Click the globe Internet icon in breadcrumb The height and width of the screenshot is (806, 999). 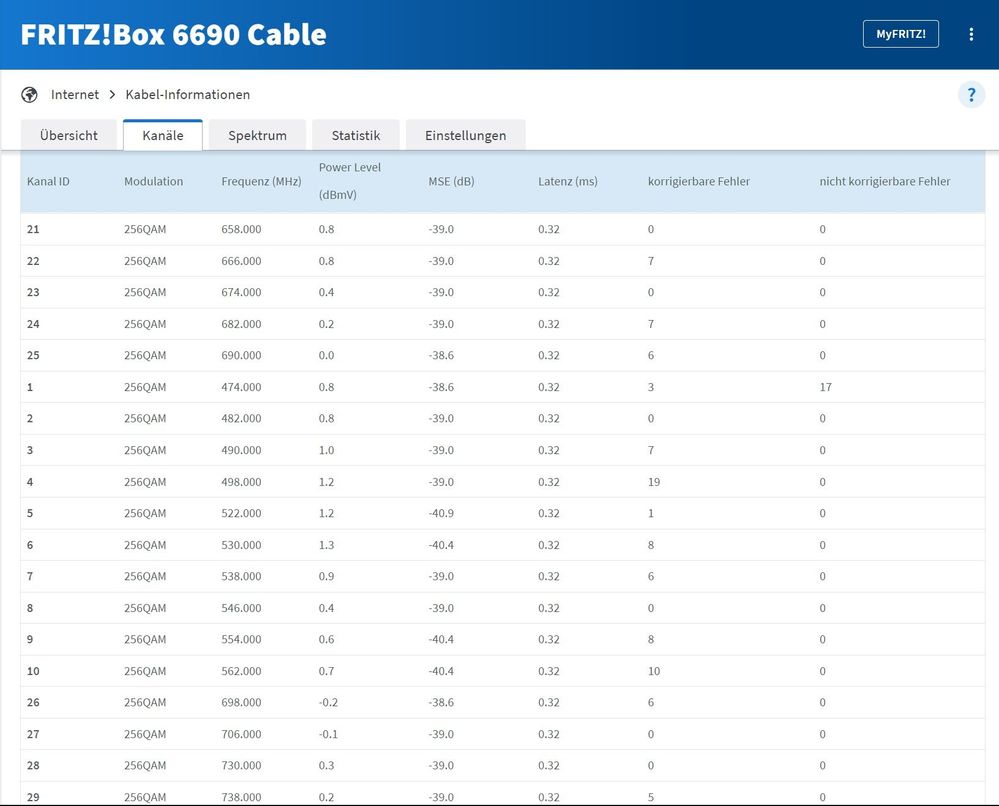(x=29, y=95)
